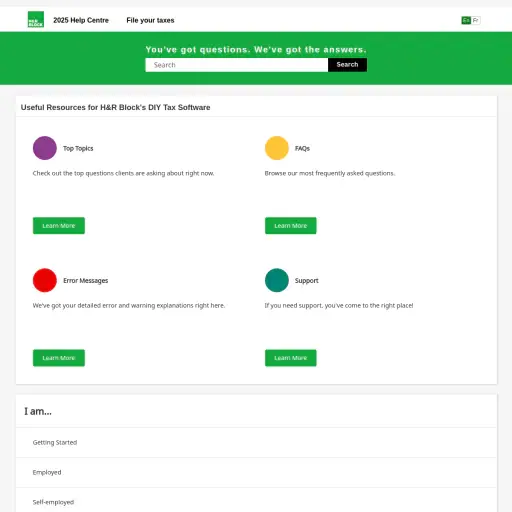The image size is (512, 512).
Task: Open the Top Topics heading
Action: pos(78,148)
